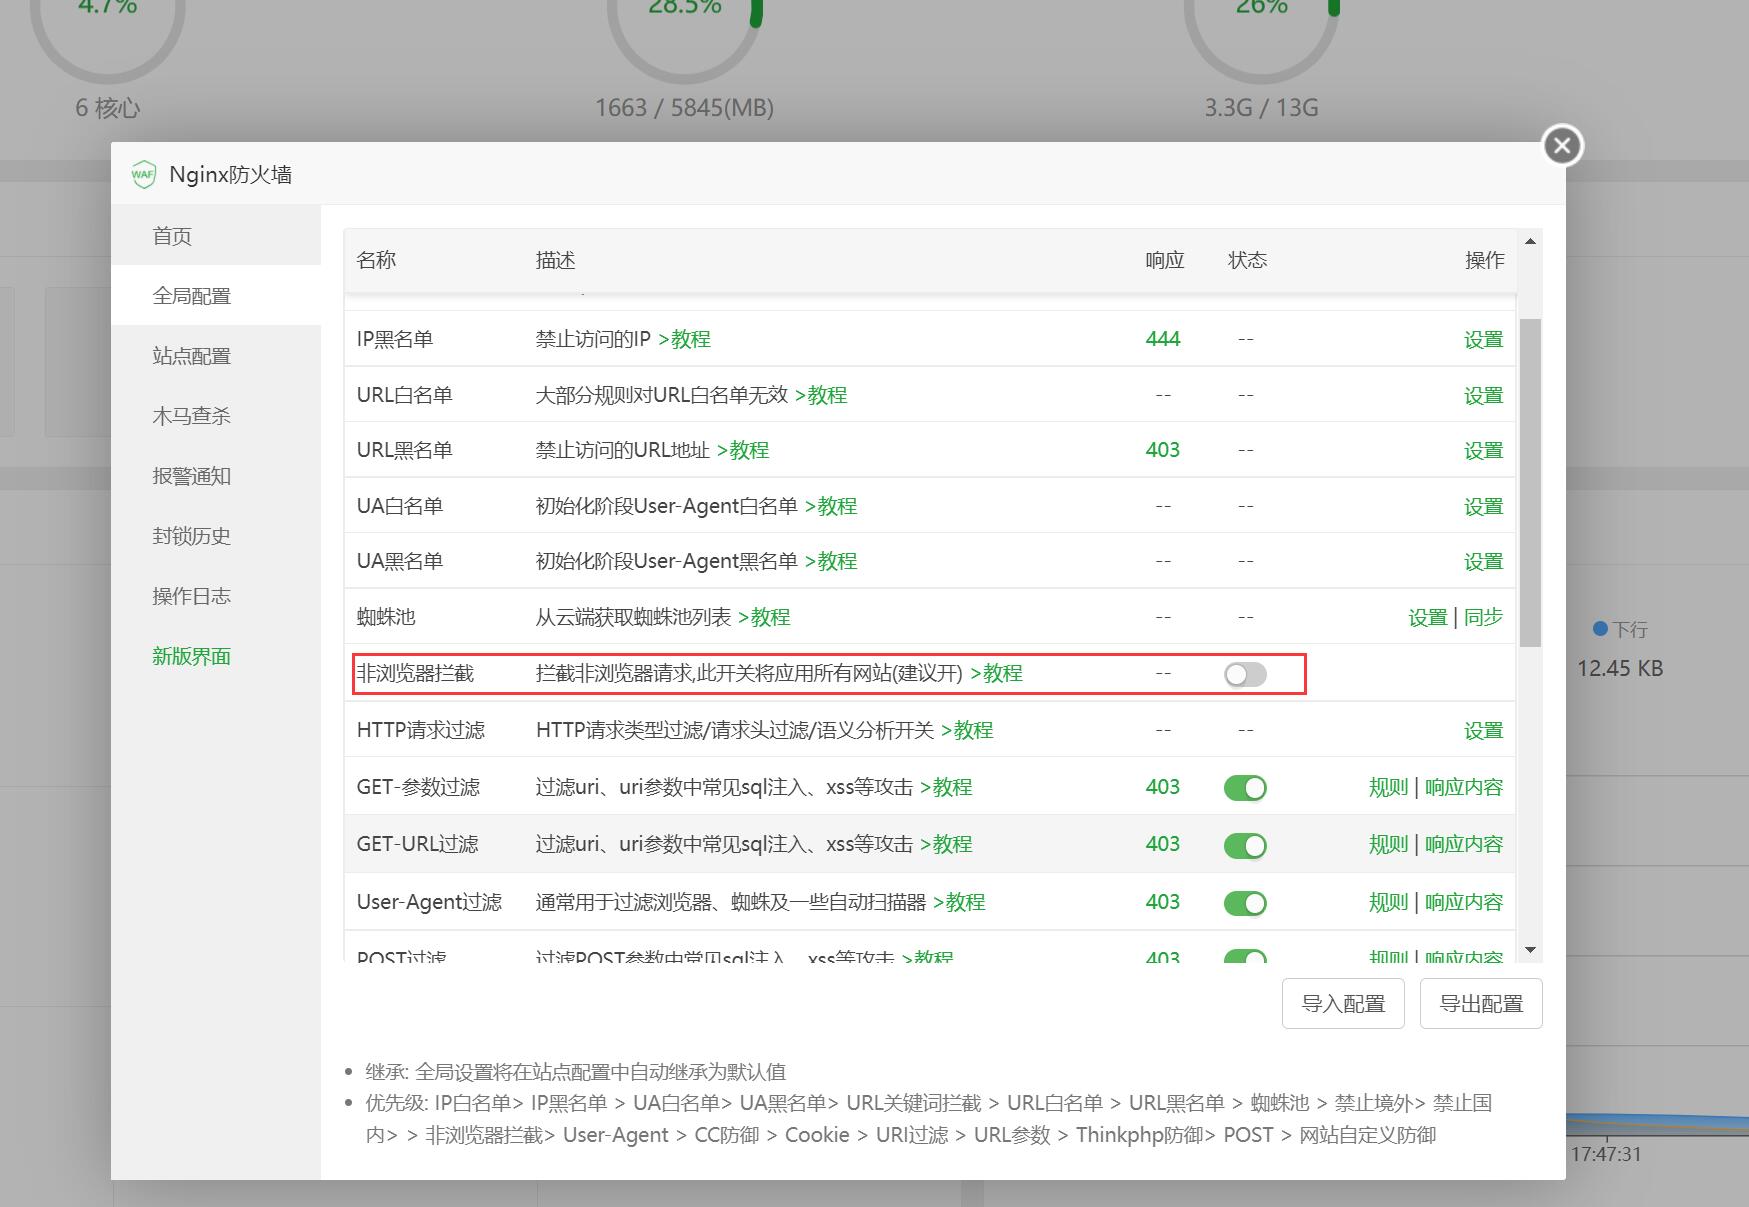This screenshot has width=1749, height=1207.
Task: Turn off GET-URL过滤 switch
Action: pyautogui.click(x=1245, y=845)
